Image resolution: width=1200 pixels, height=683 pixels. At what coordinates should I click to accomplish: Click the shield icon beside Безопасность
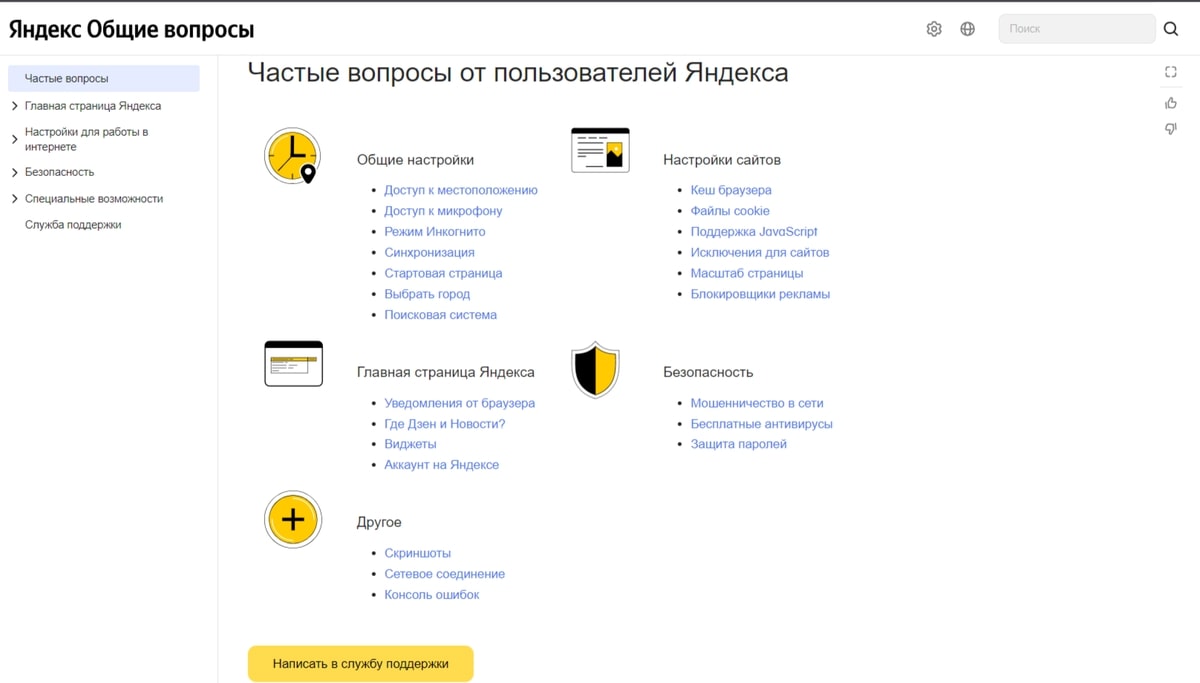click(x=595, y=369)
